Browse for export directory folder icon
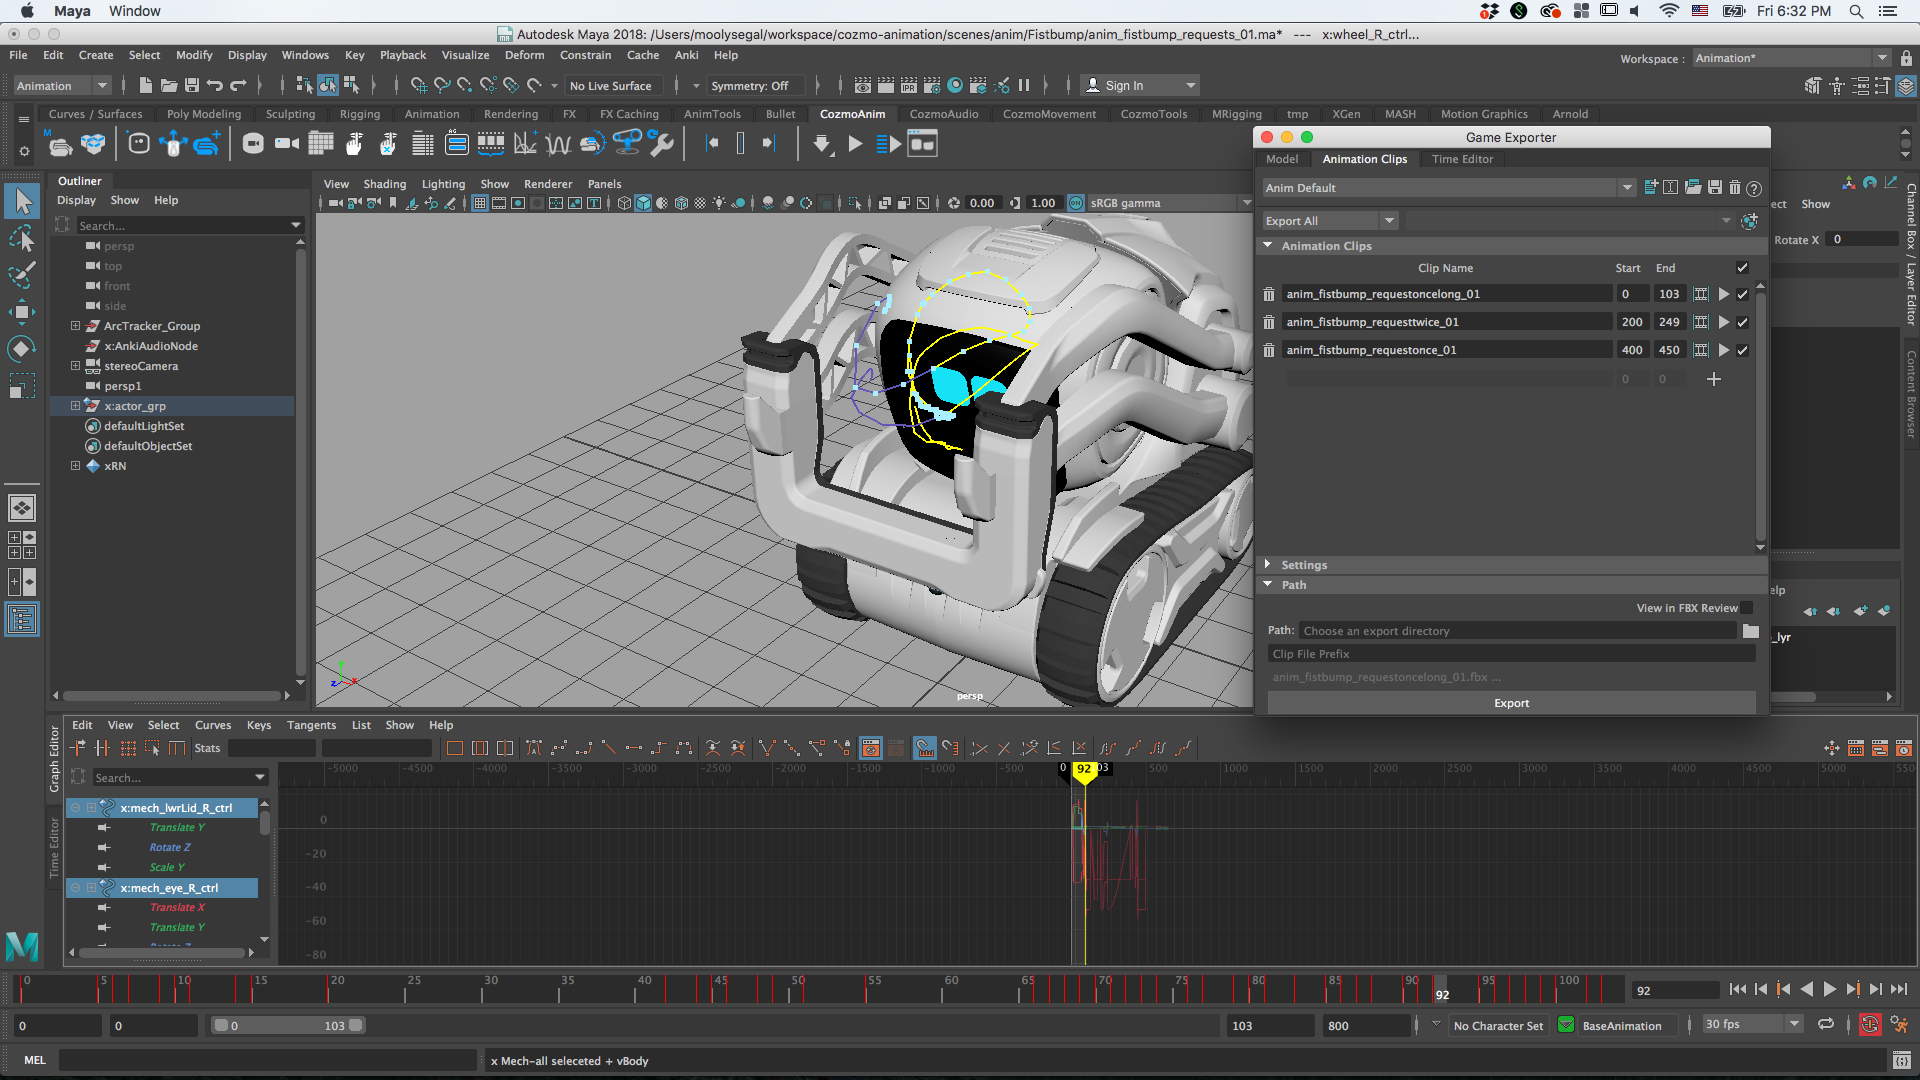 [x=1750, y=631]
